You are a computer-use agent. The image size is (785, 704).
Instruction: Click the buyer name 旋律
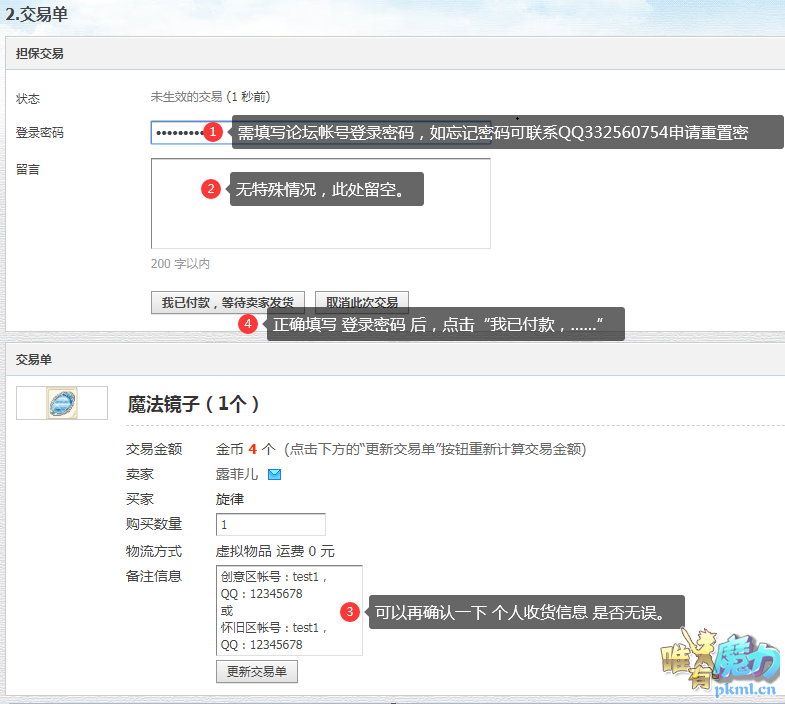pos(230,499)
